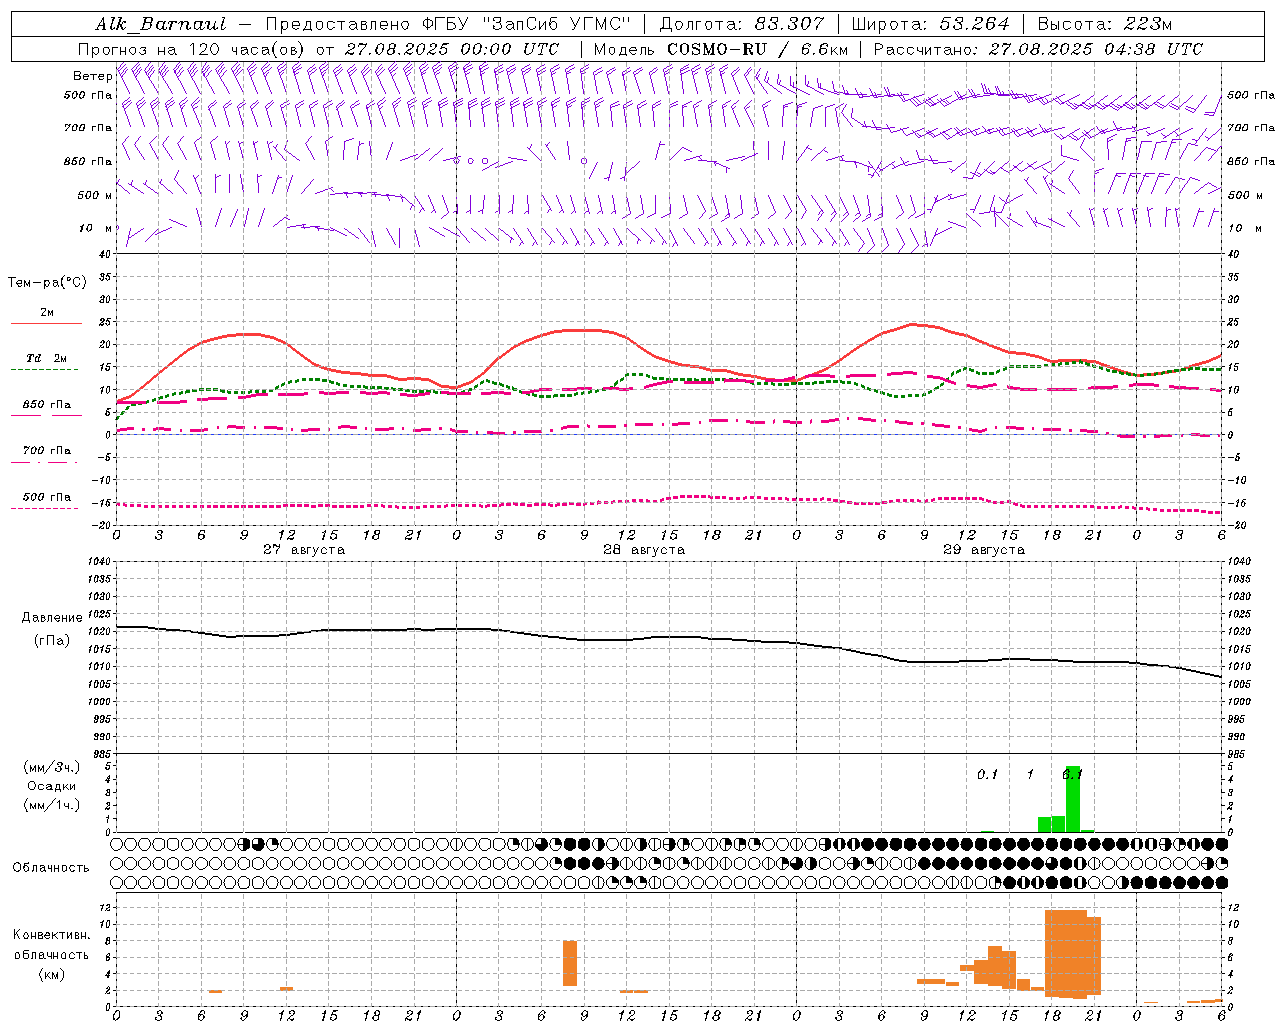Click the 'Прогноз на 120 часа(ов)' forecast header
This screenshot has height=1024, width=1280.
[x=192, y=49]
